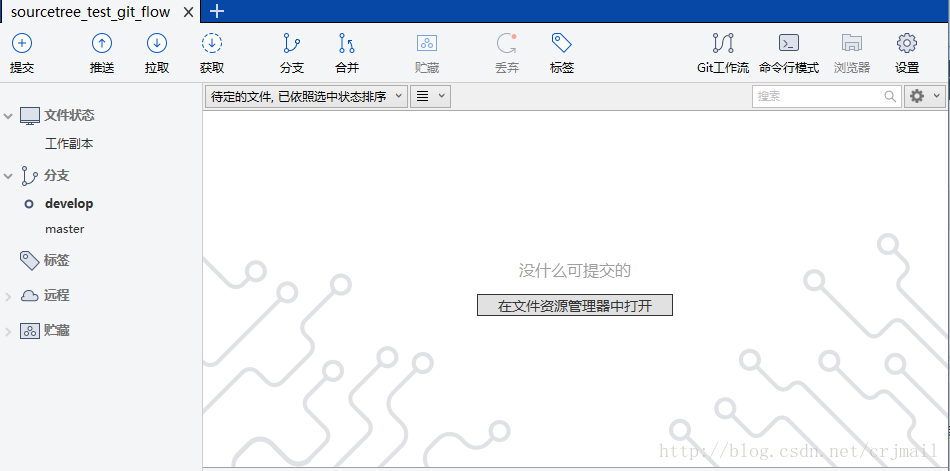Click the magnifier icon in search box
The image size is (950, 471).
tap(890, 96)
